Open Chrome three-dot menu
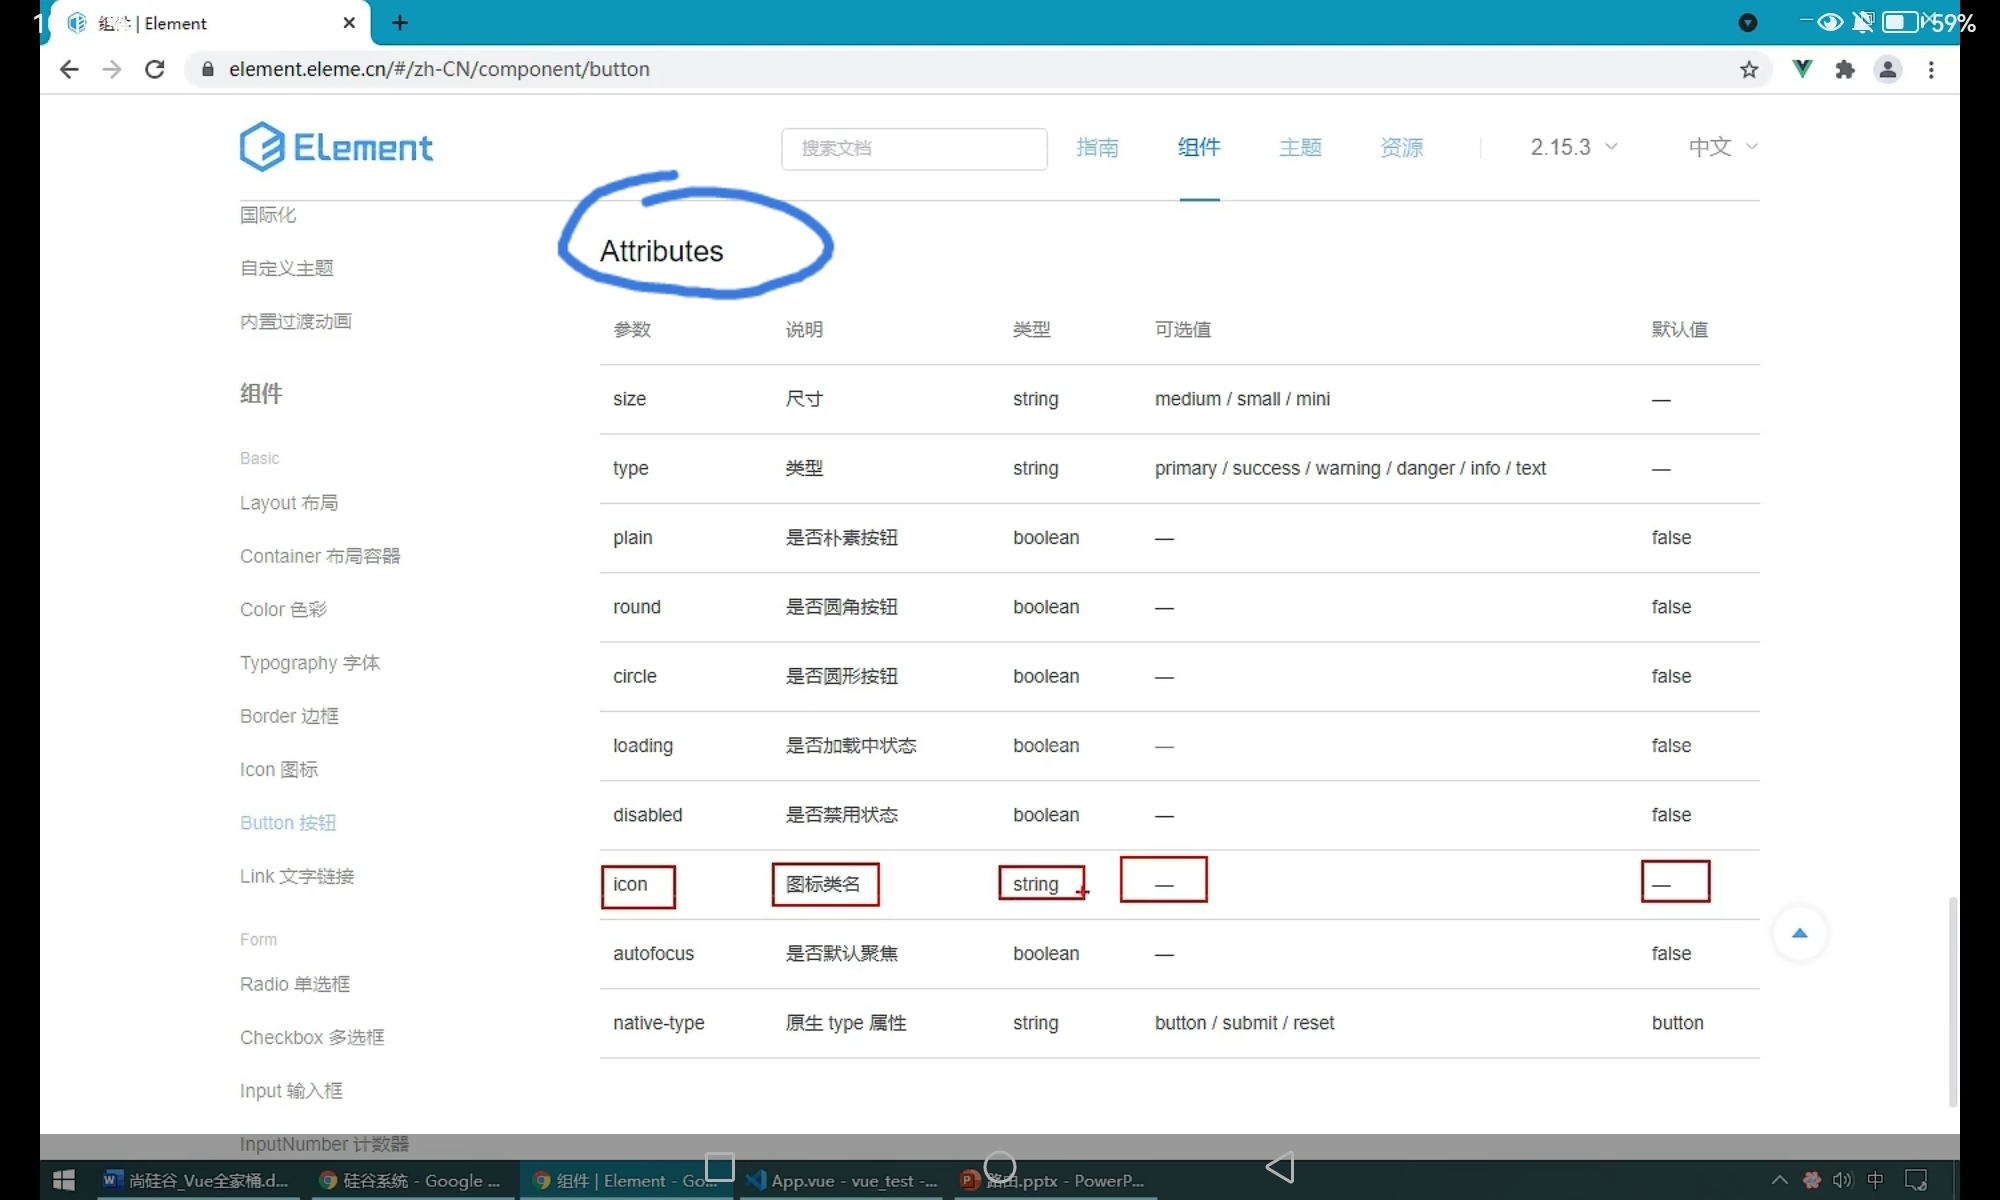The image size is (2000, 1200). pyautogui.click(x=1931, y=69)
